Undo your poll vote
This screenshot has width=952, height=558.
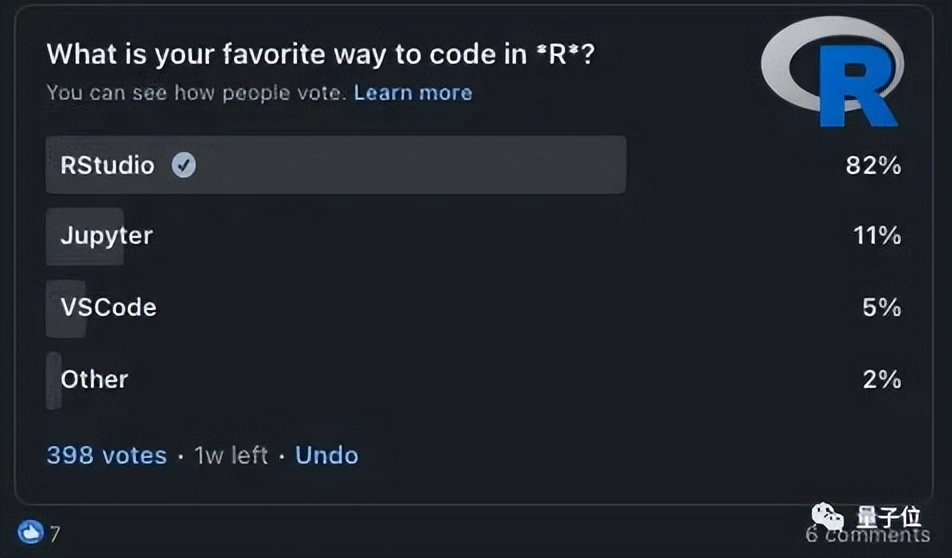click(x=326, y=455)
